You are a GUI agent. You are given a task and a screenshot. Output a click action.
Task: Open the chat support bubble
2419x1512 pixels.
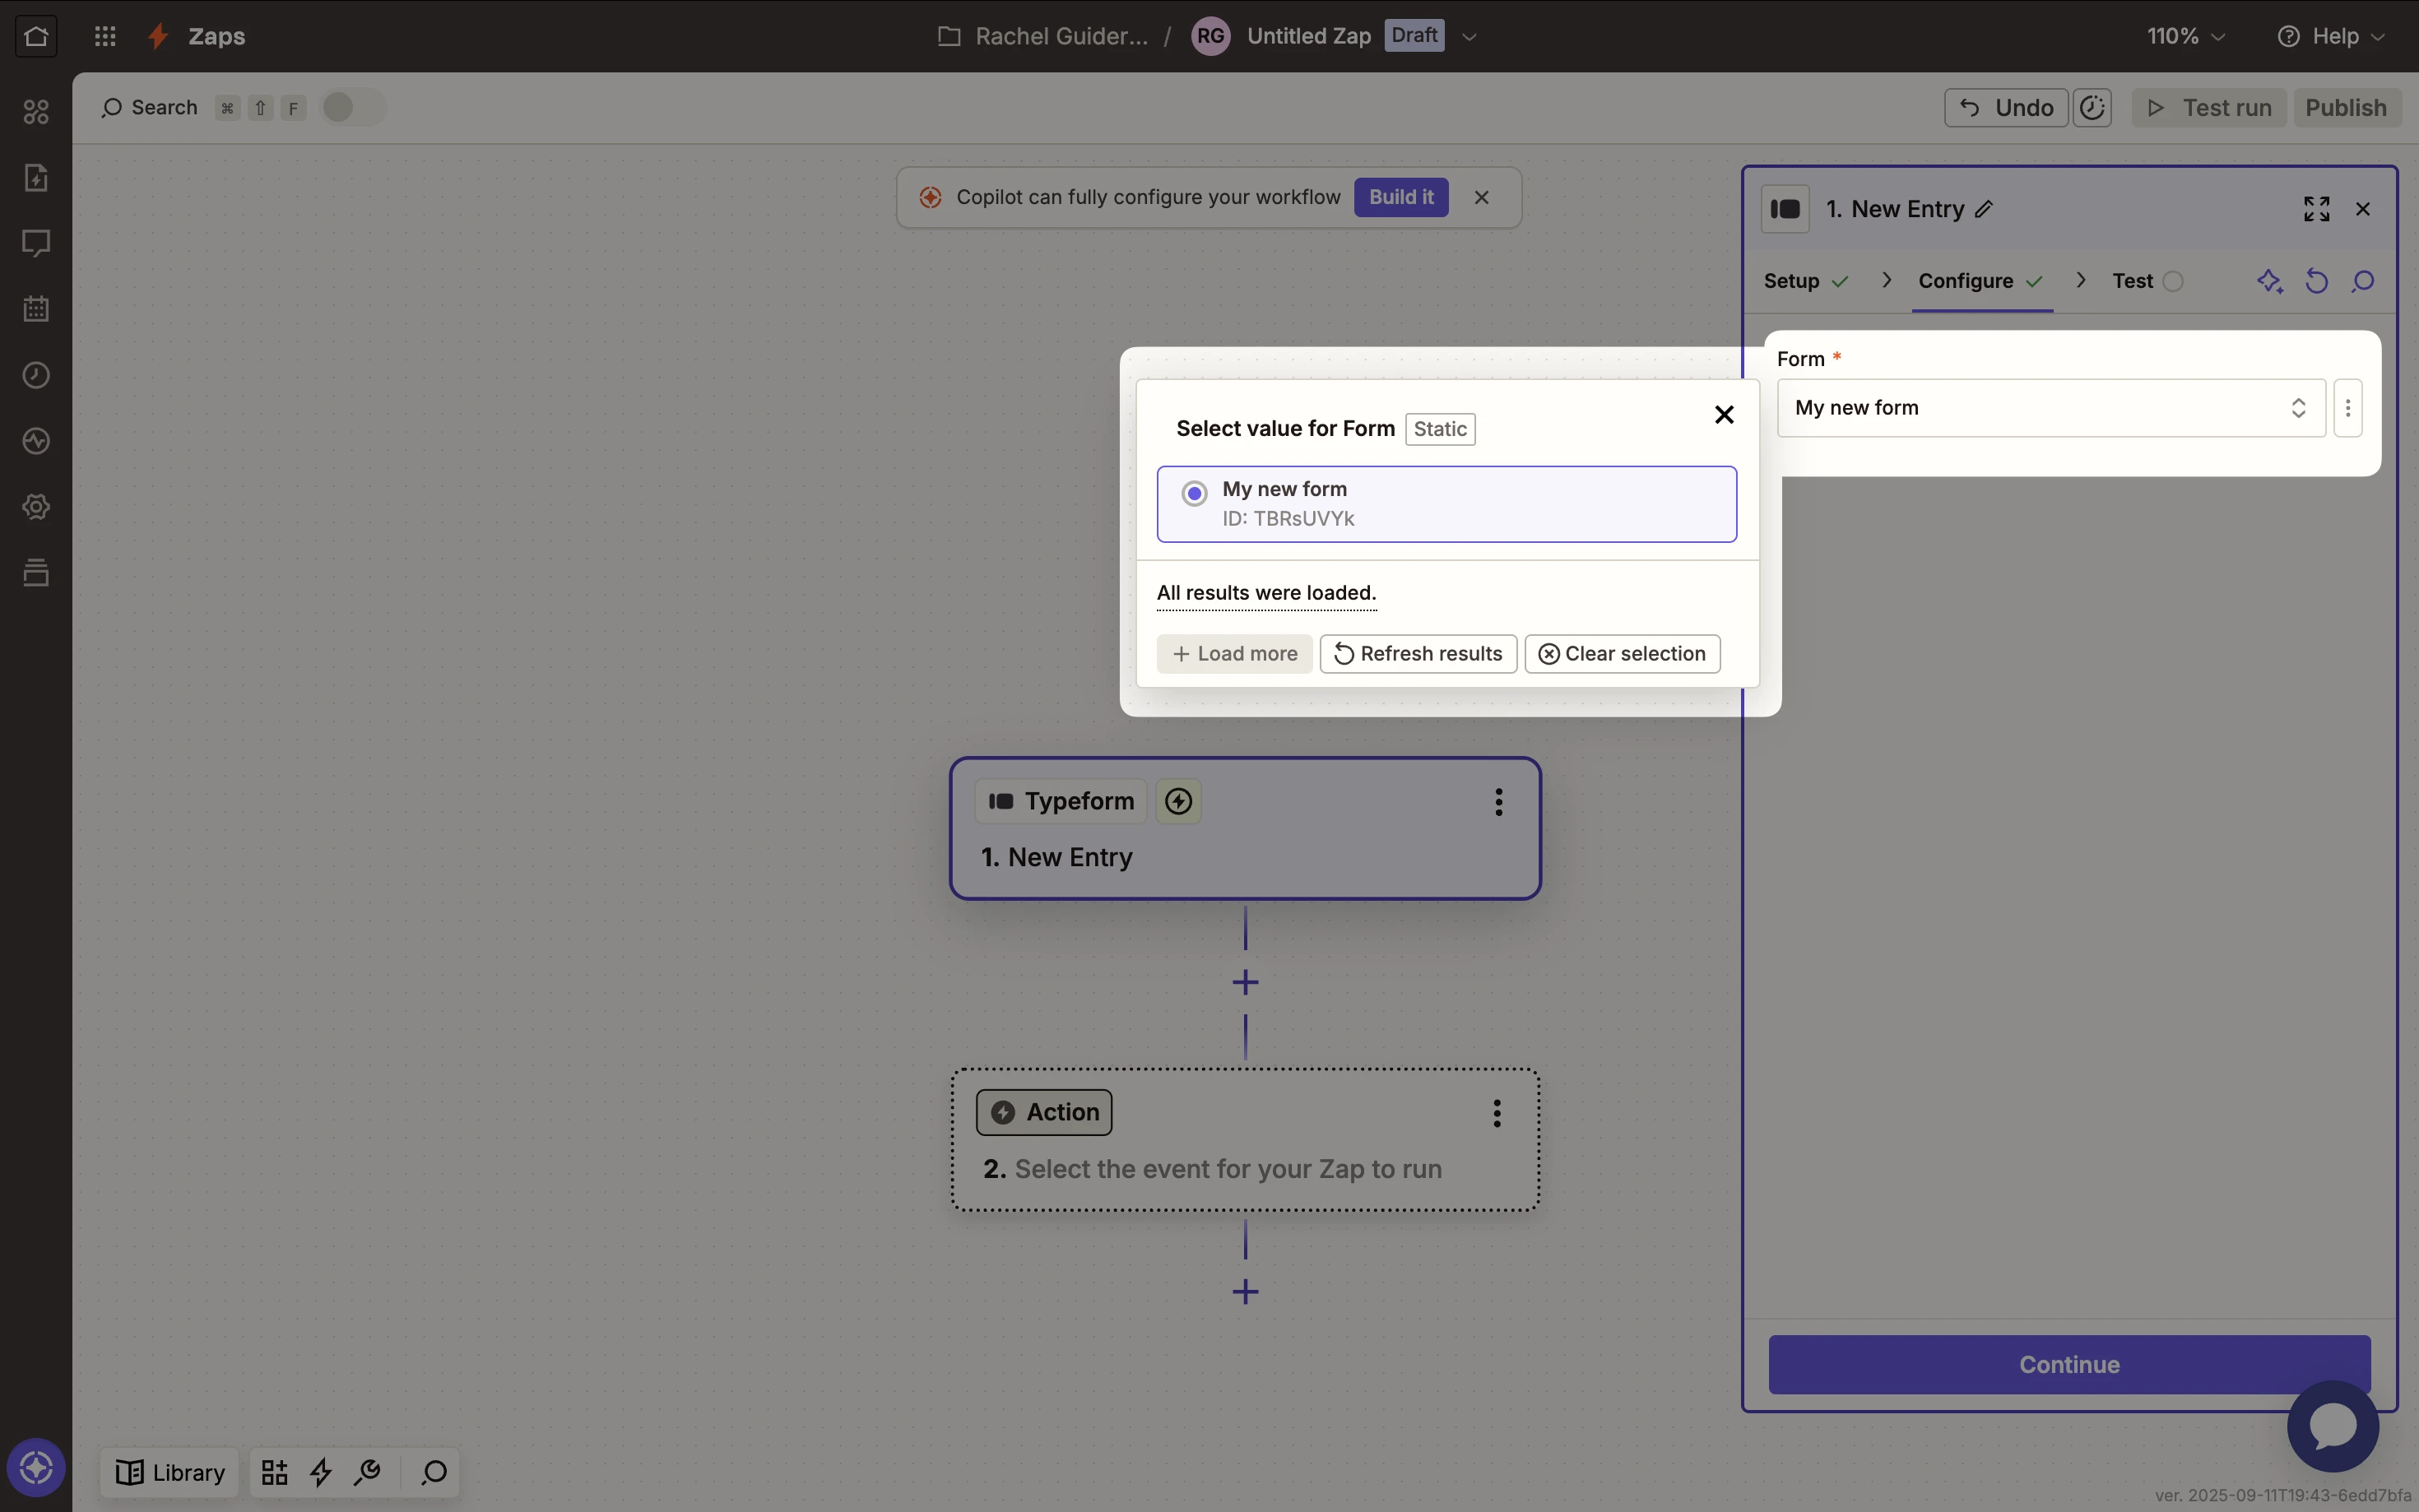[2332, 1426]
